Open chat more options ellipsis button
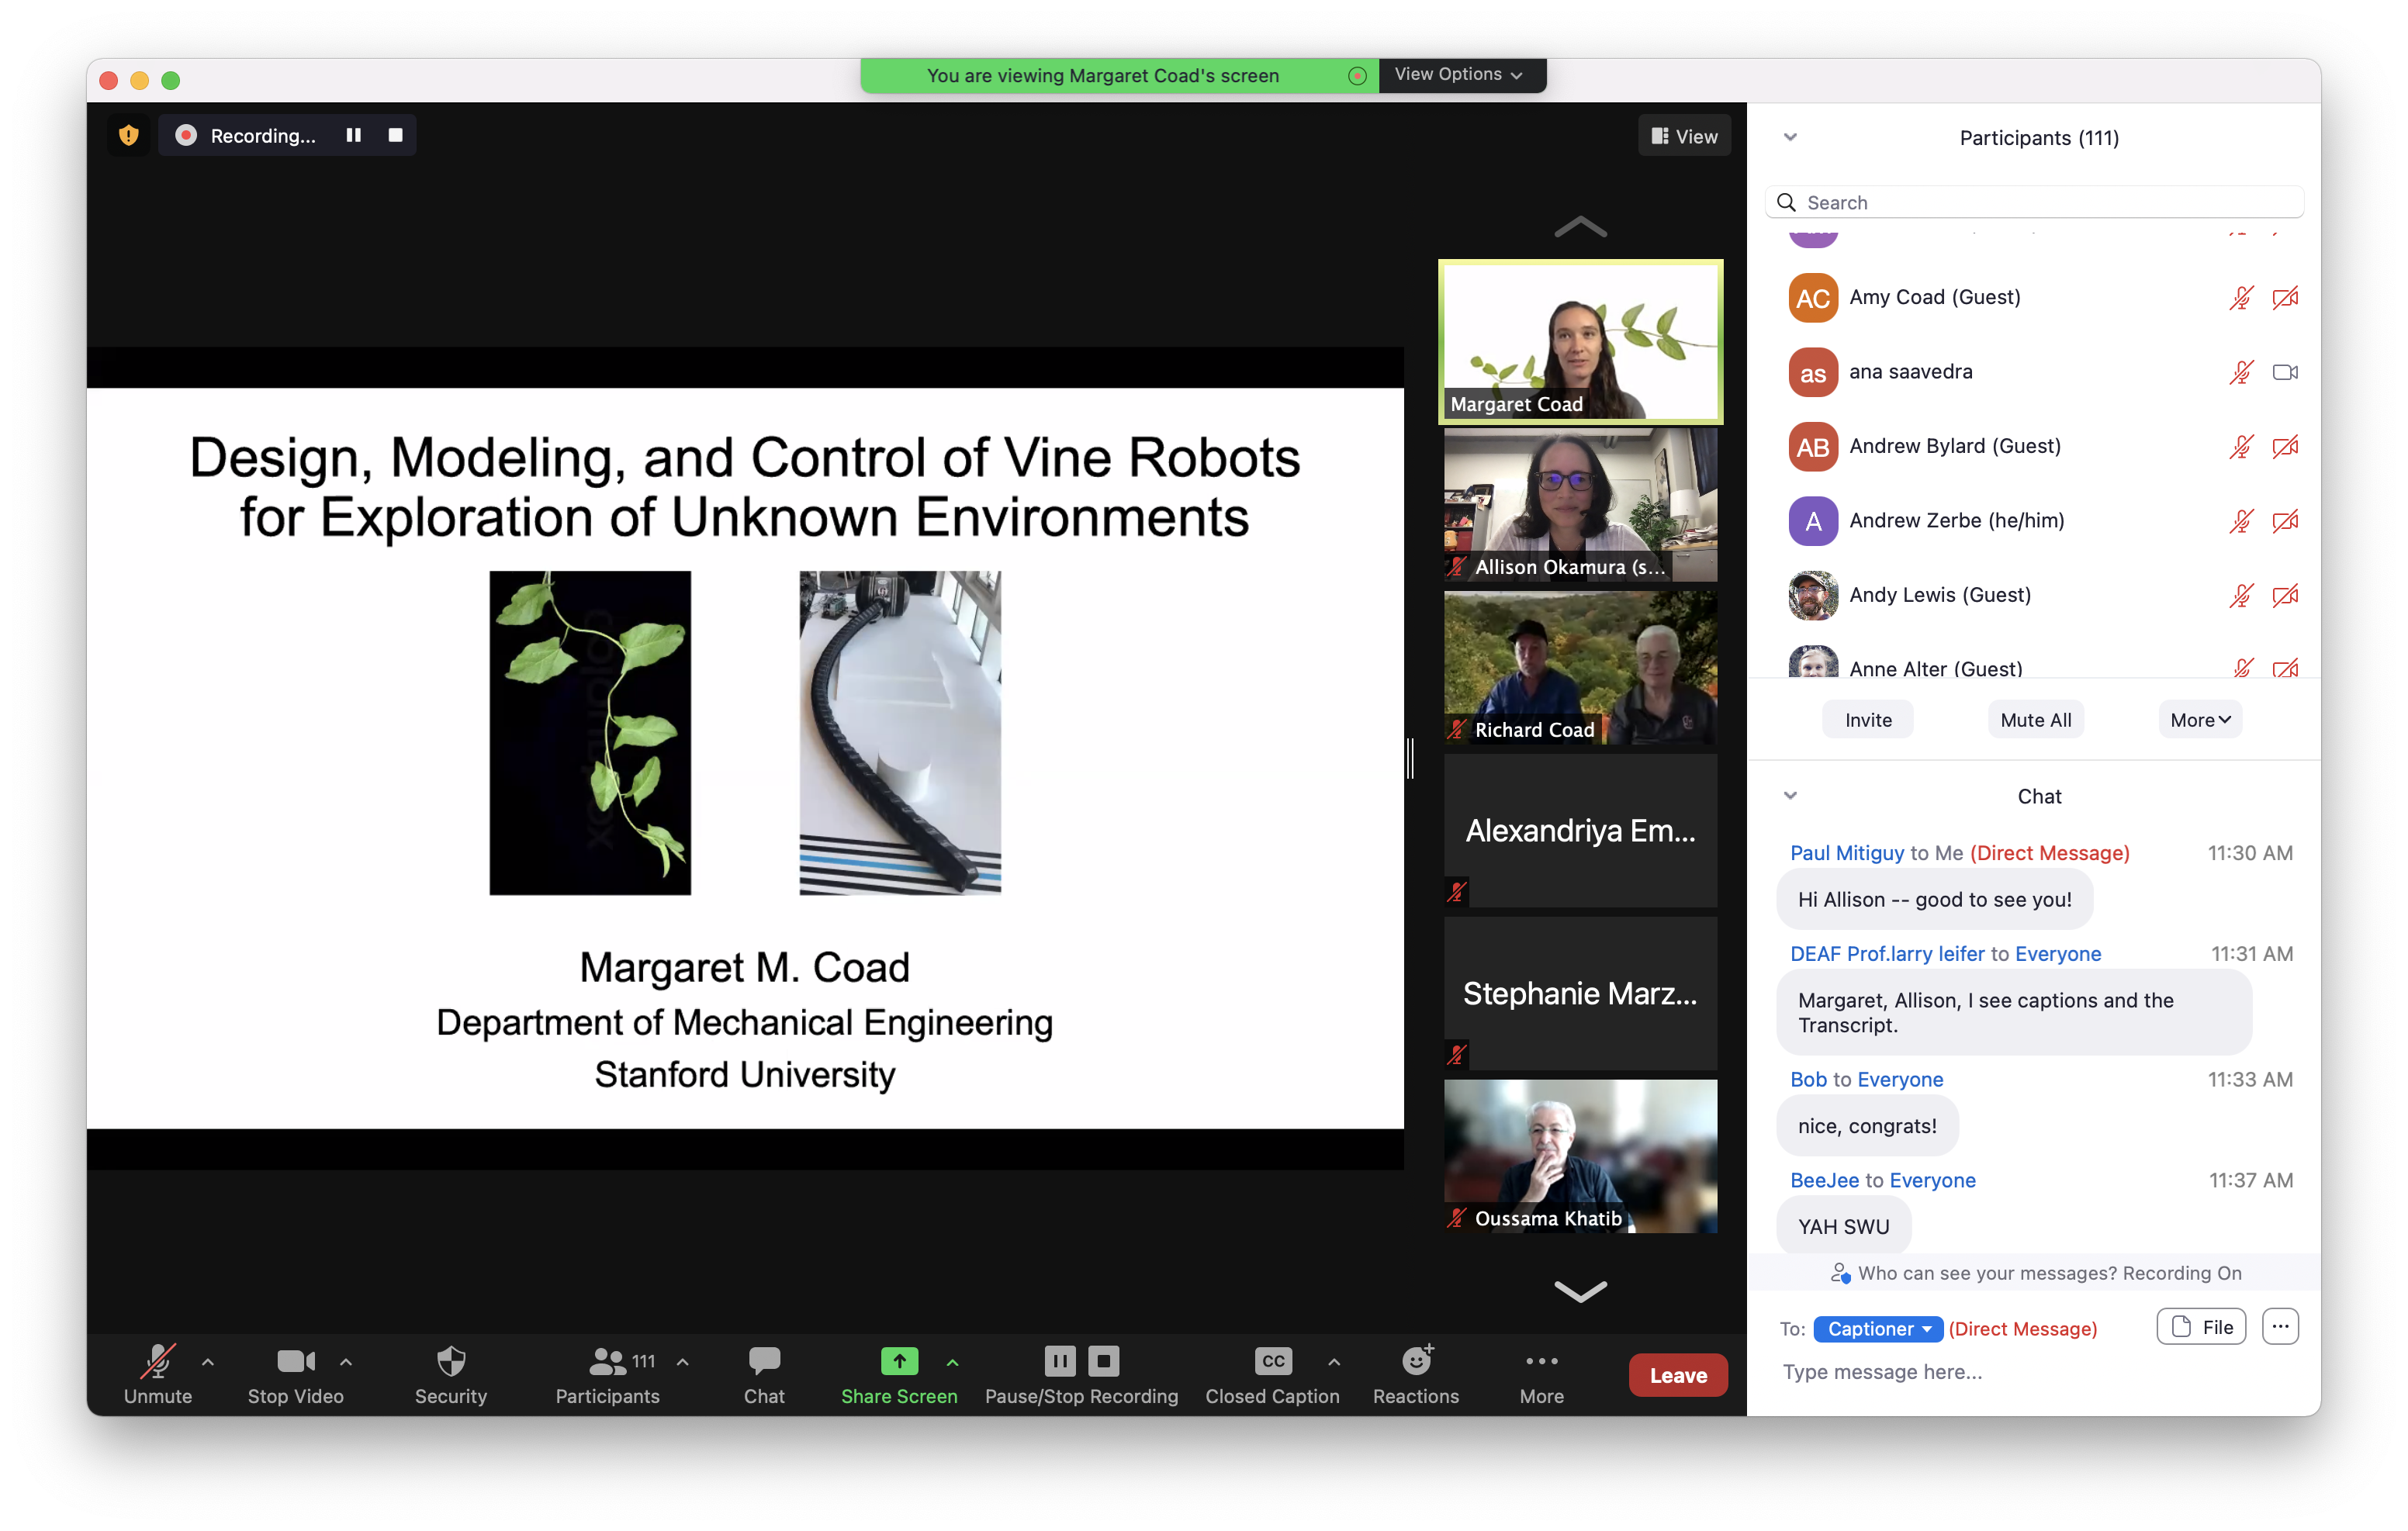2408x1531 pixels. (2280, 1327)
